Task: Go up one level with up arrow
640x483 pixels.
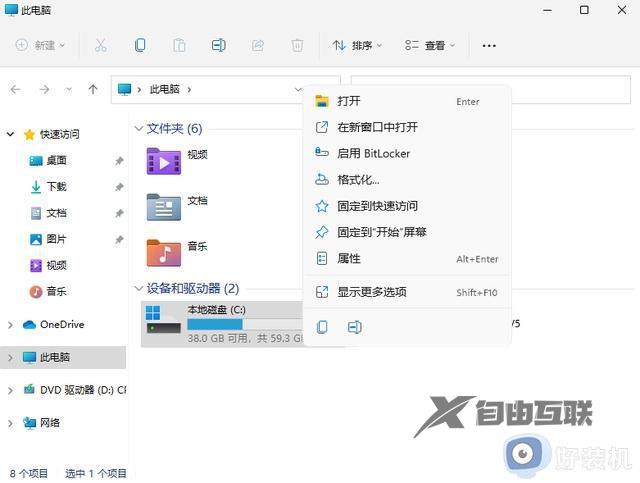Action: tap(93, 89)
